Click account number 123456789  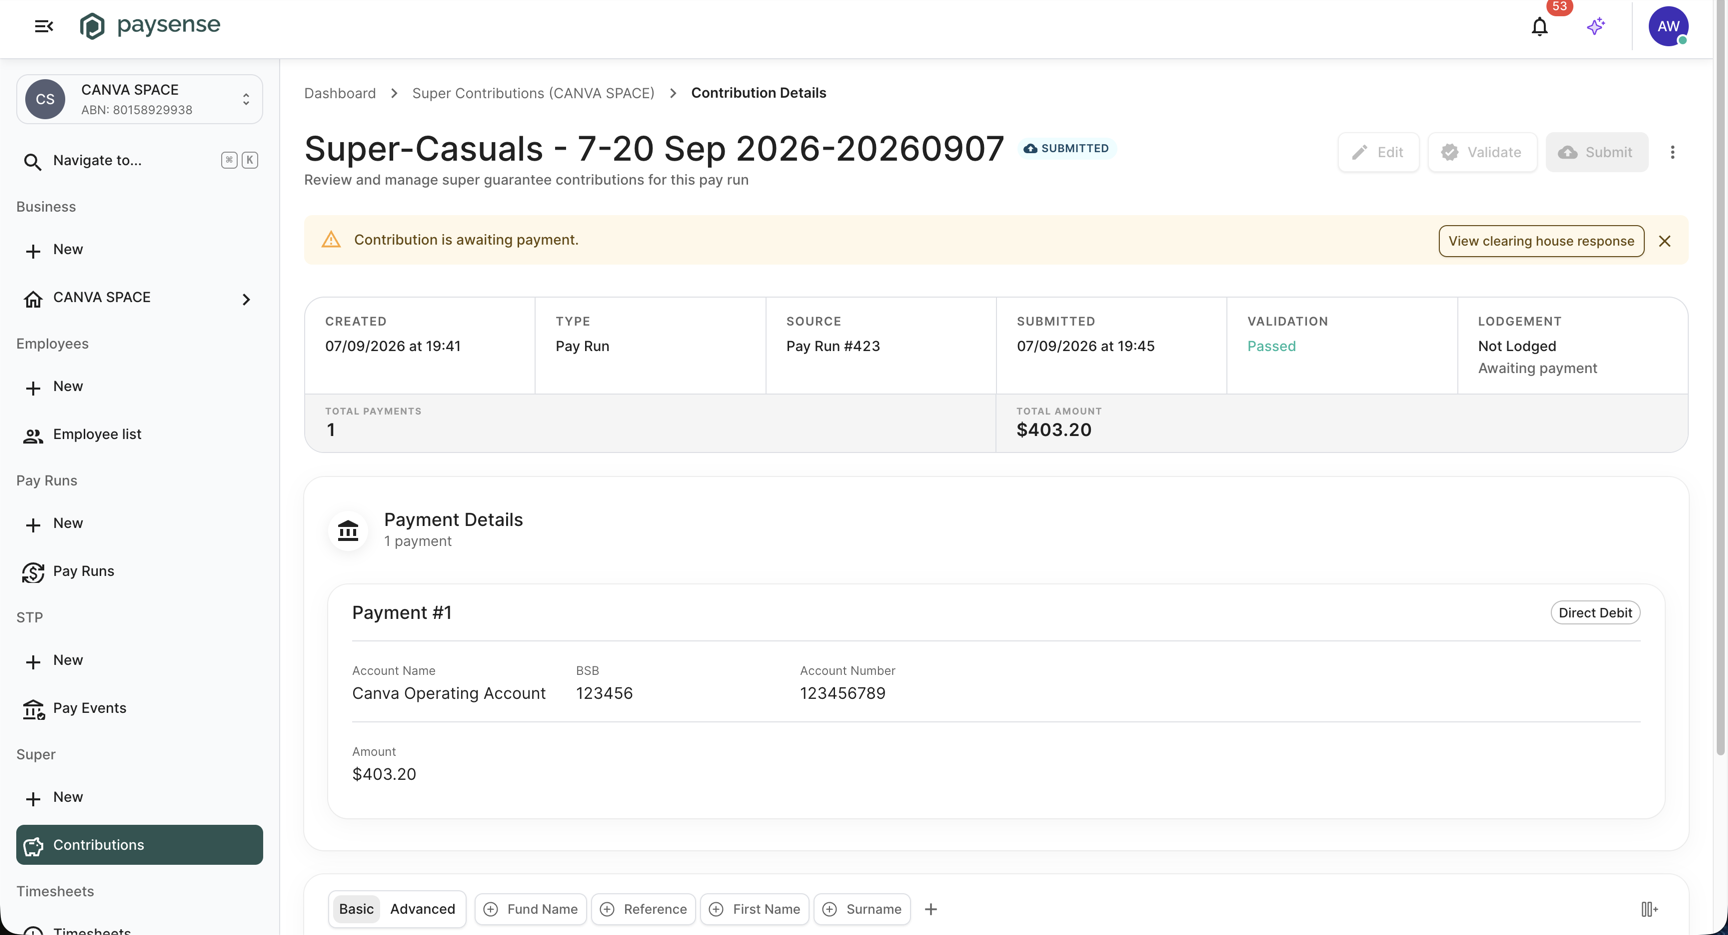tap(843, 694)
